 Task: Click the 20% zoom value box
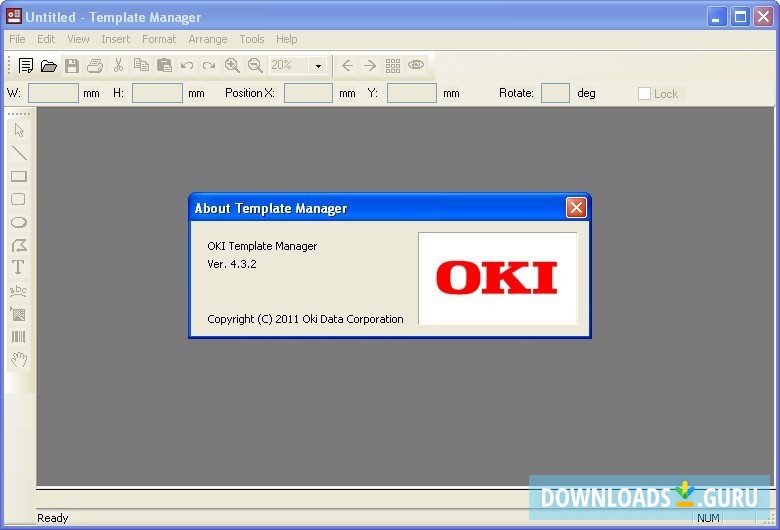(x=290, y=66)
